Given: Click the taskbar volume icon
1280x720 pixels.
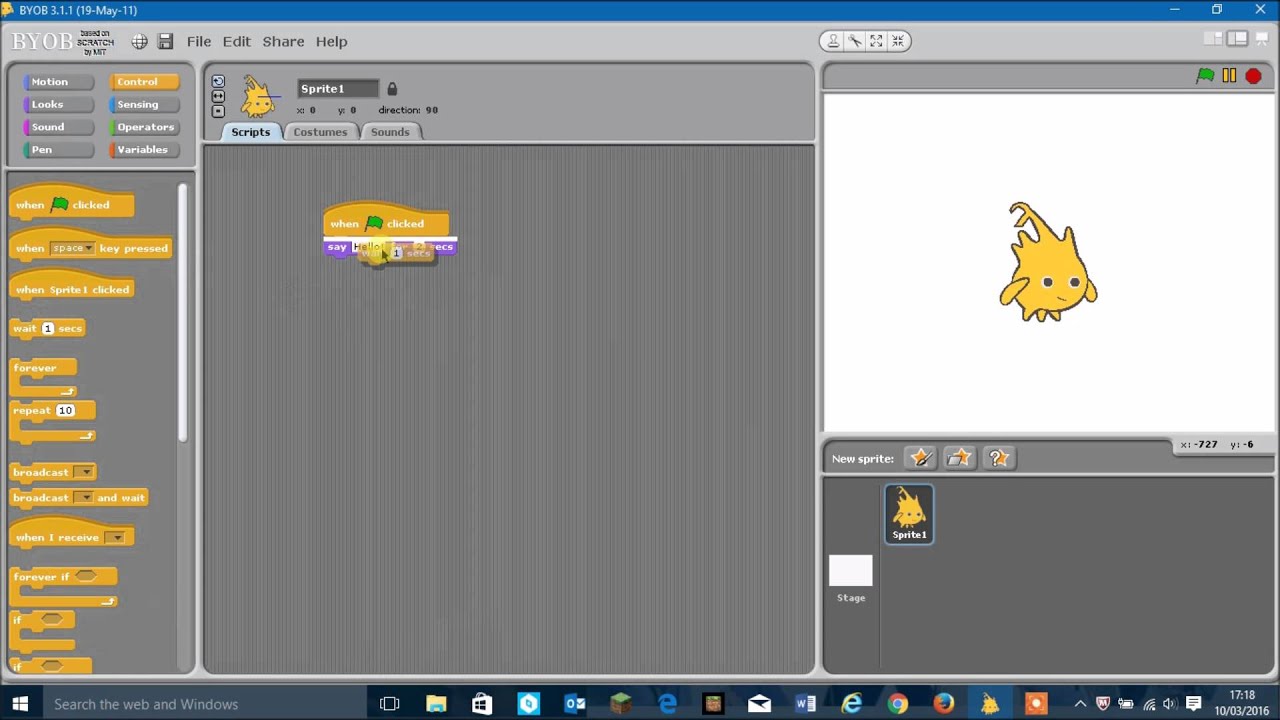Looking at the screenshot, I should pyautogui.click(x=1169, y=704).
